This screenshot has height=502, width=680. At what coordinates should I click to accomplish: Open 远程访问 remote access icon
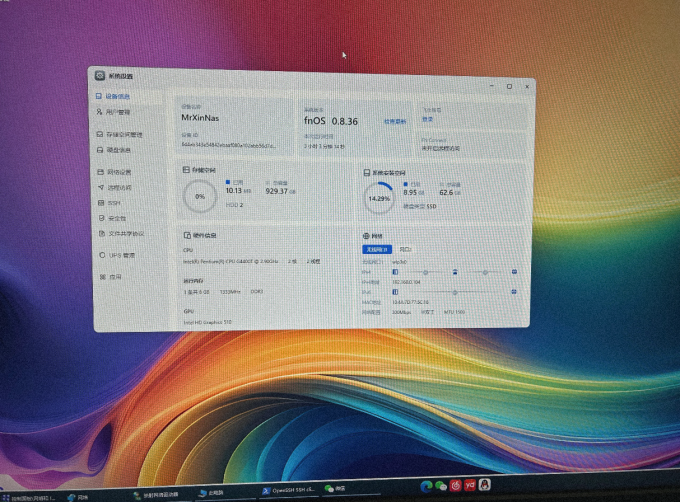pyautogui.click(x=101, y=187)
